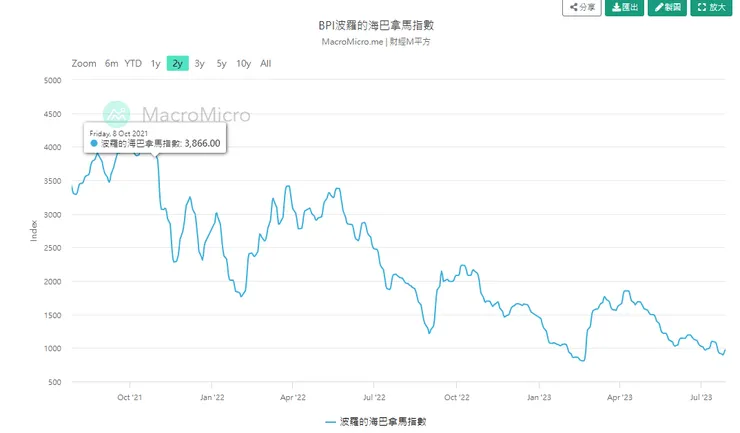Click the share (分享) icon button
Image resolution: width=740 pixels, height=433 pixels.
(x=573, y=7)
